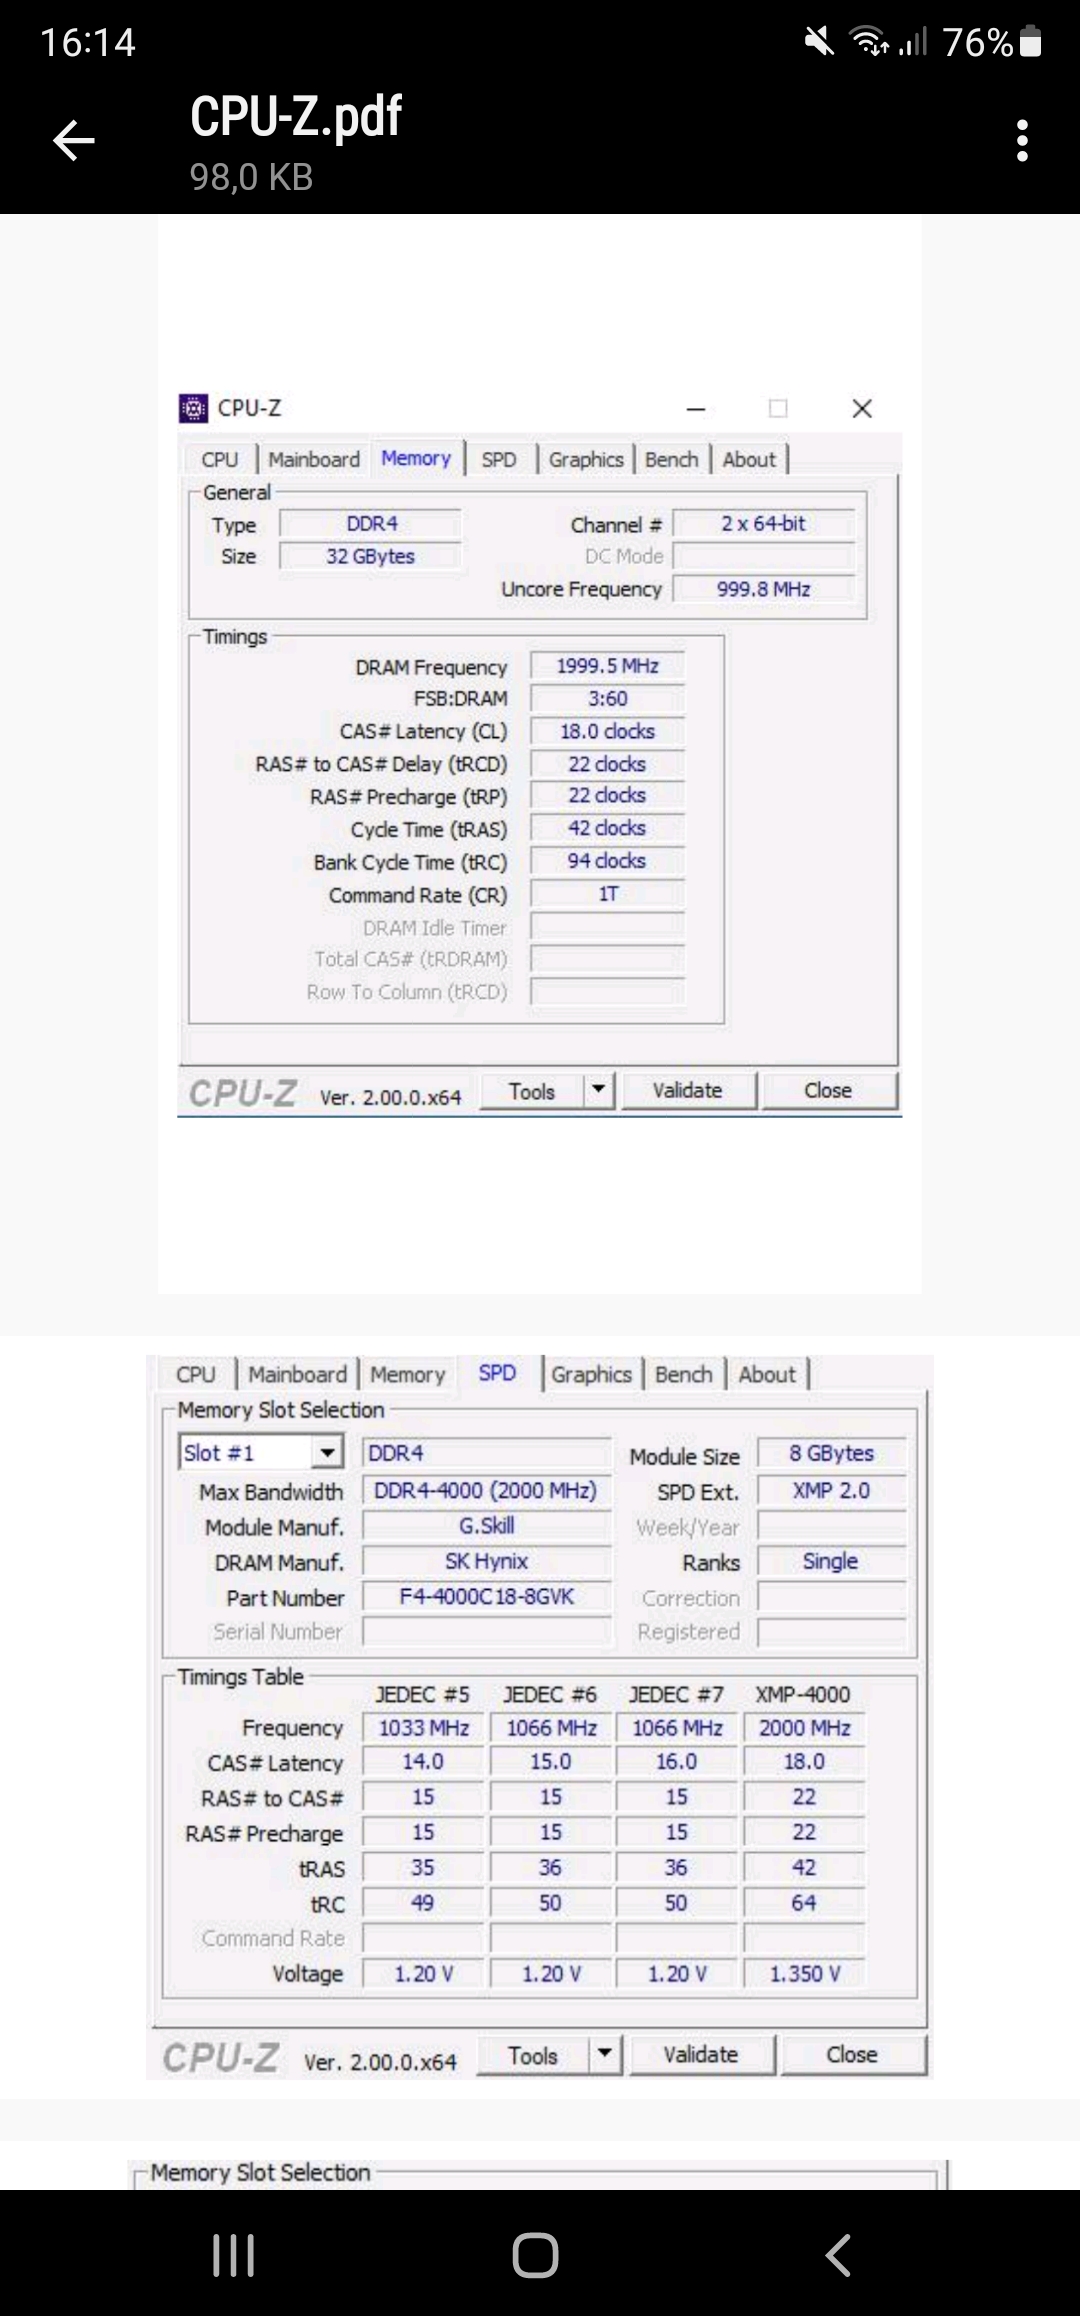Click memory Type value DDR4
The image size is (1080, 2316).
point(372,523)
